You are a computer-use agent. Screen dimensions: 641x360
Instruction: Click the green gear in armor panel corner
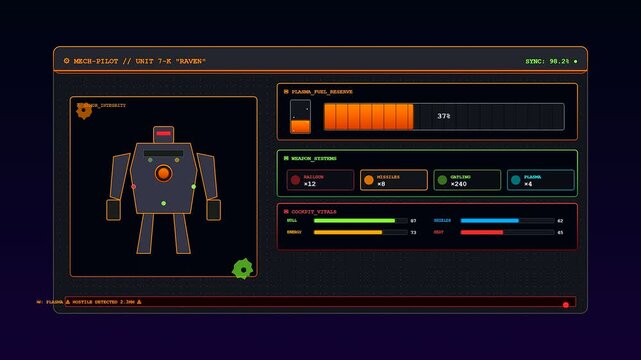[242, 269]
